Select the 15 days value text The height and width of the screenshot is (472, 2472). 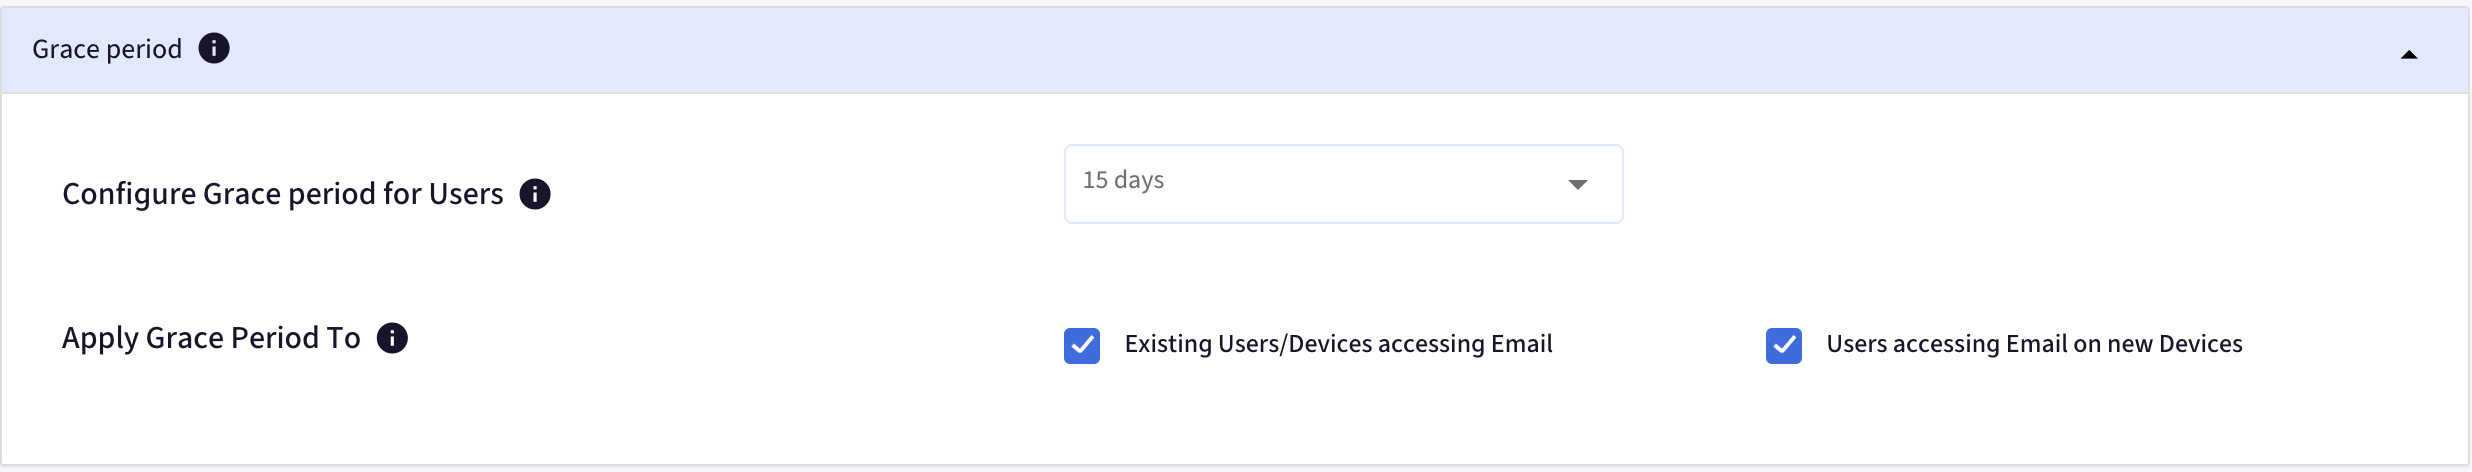pyautogui.click(x=1123, y=180)
